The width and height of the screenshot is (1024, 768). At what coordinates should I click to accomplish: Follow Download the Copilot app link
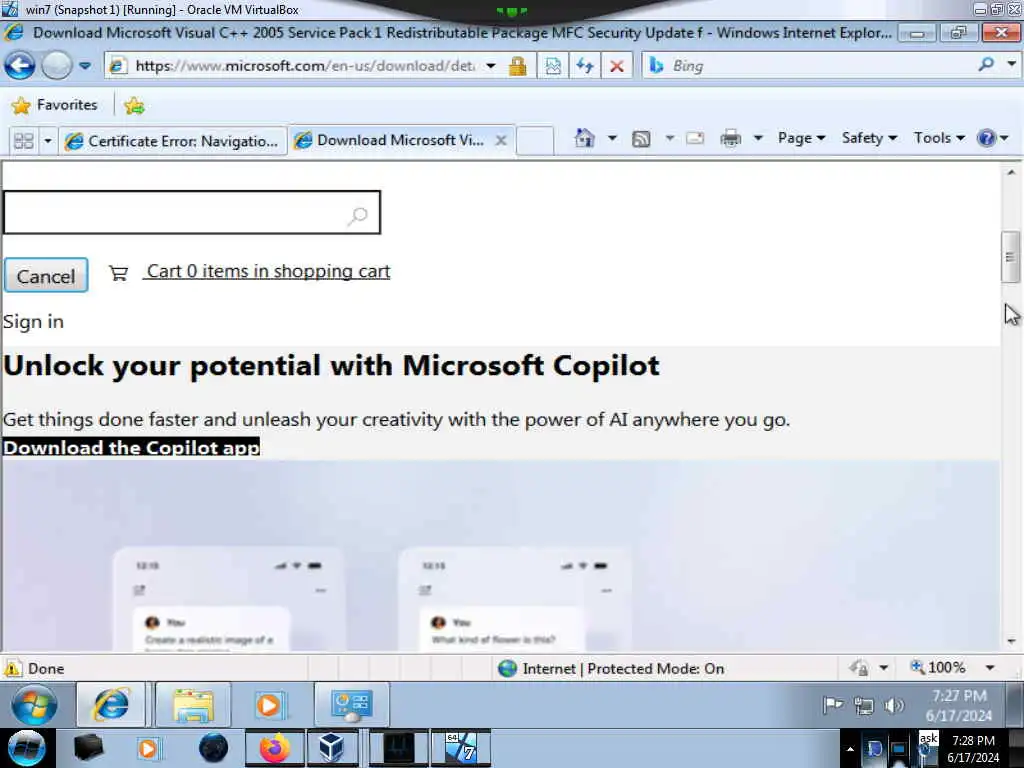click(x=131, y=447)
